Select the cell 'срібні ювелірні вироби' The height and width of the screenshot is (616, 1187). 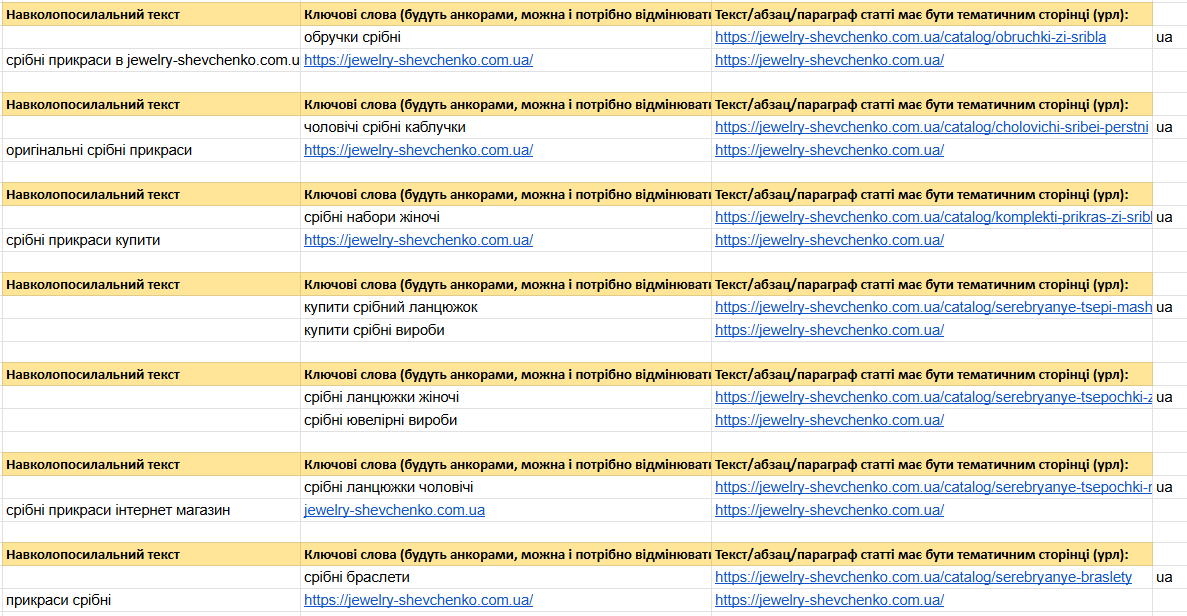[506, 420]
